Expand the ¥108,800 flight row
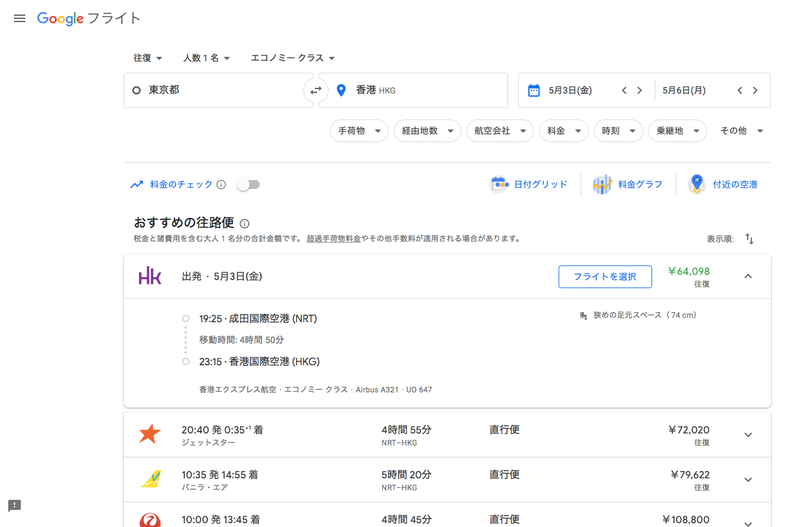 (x=748, y=523)
